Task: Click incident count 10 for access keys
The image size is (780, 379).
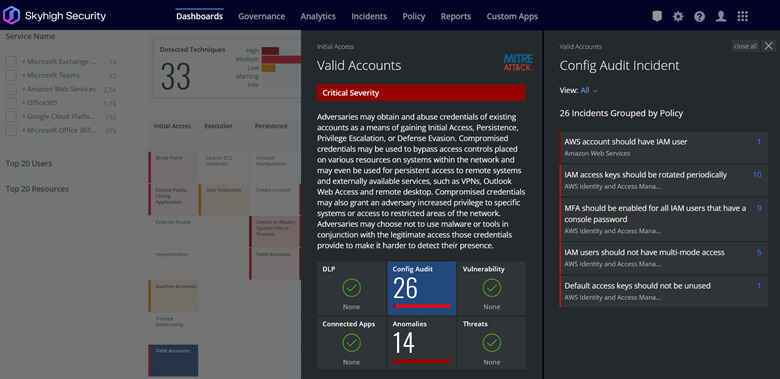Action: coord(757,175)
